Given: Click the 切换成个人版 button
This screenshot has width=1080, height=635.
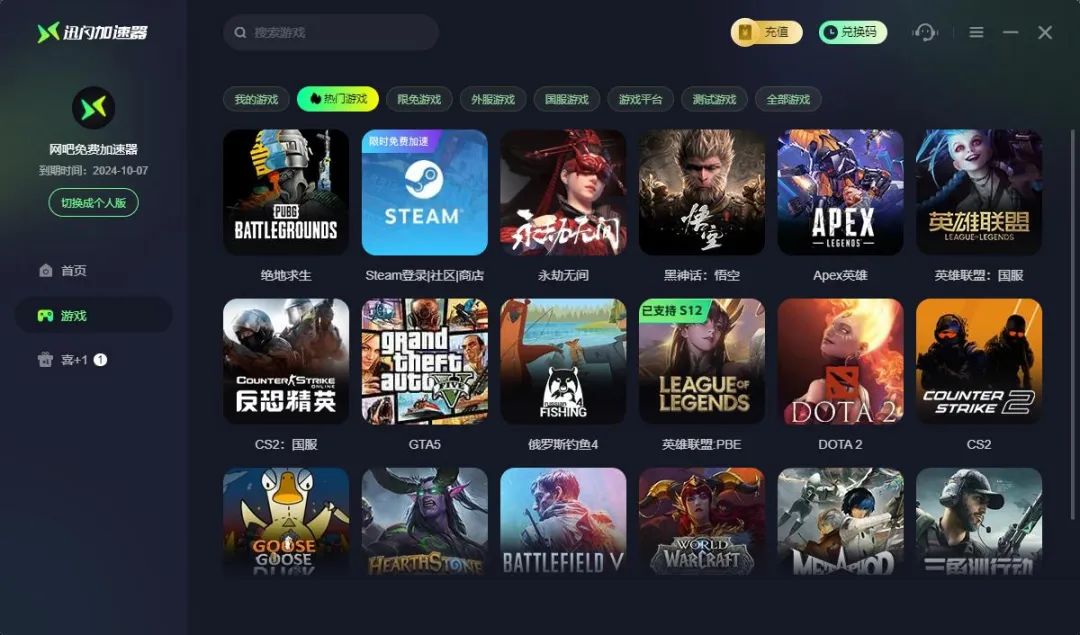Looking at the screenshot, I should tap(94, 202).
